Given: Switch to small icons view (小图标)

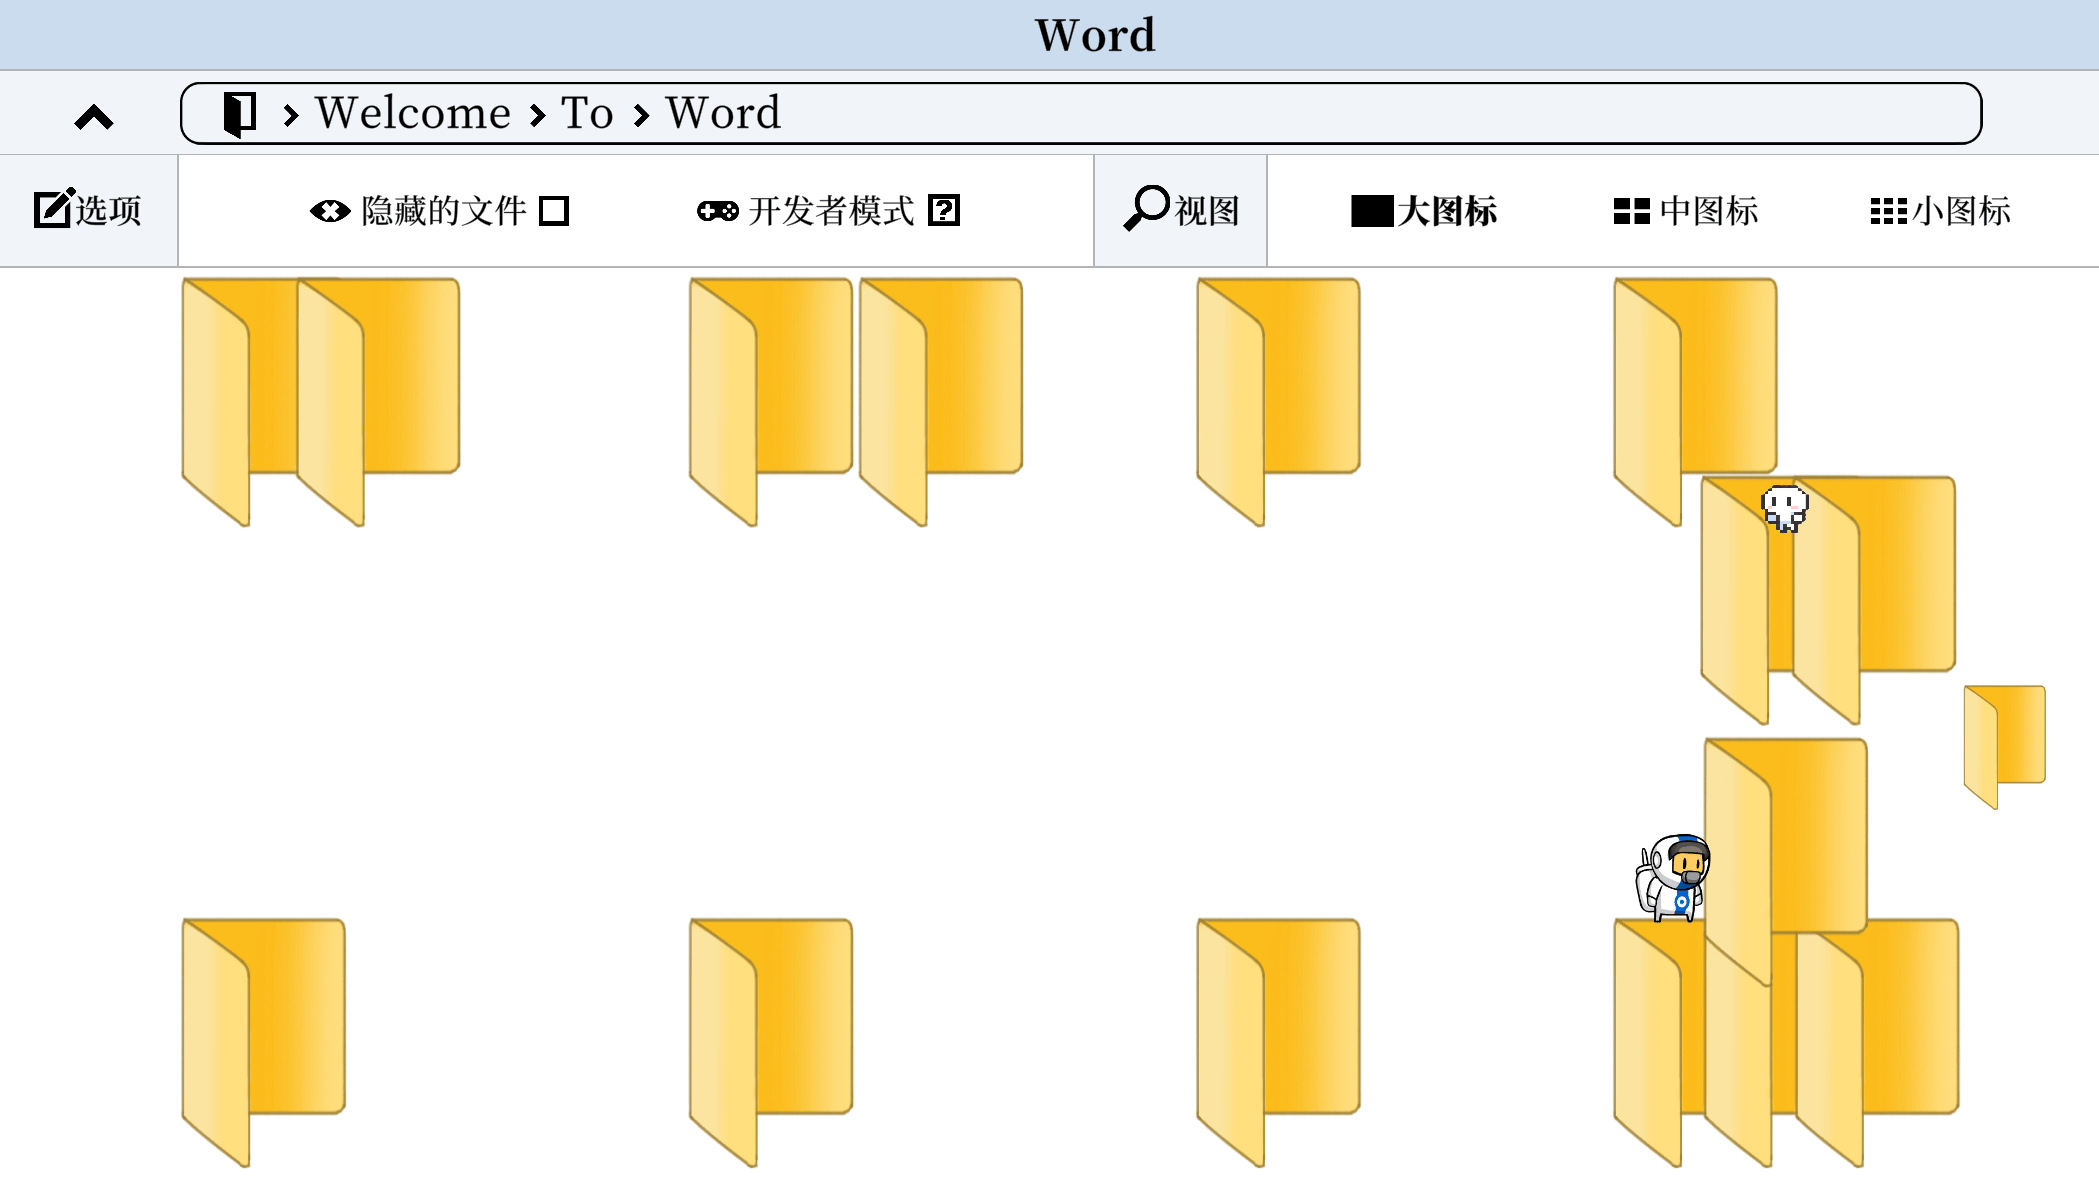Looking at the screenshot, I should coord(1940,211).
